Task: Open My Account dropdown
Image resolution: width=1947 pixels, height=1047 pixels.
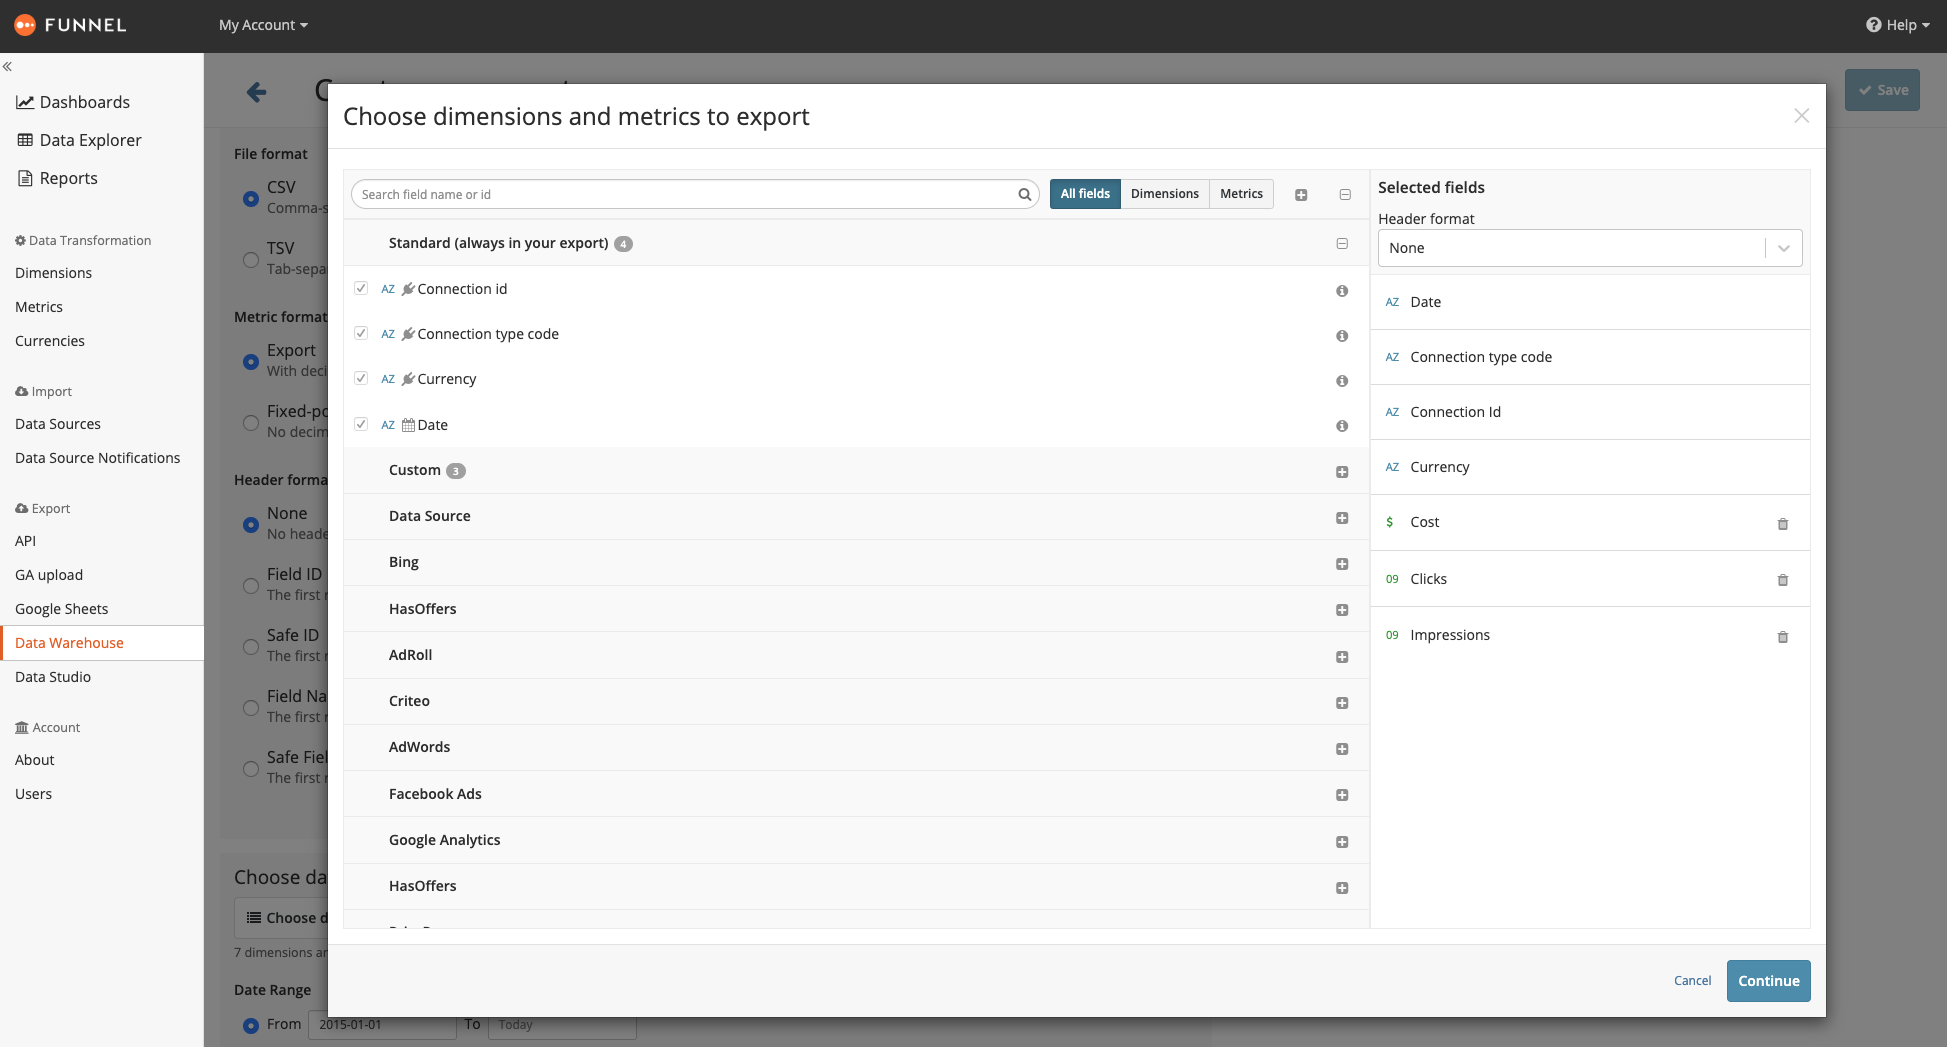Action: [263, 25]
